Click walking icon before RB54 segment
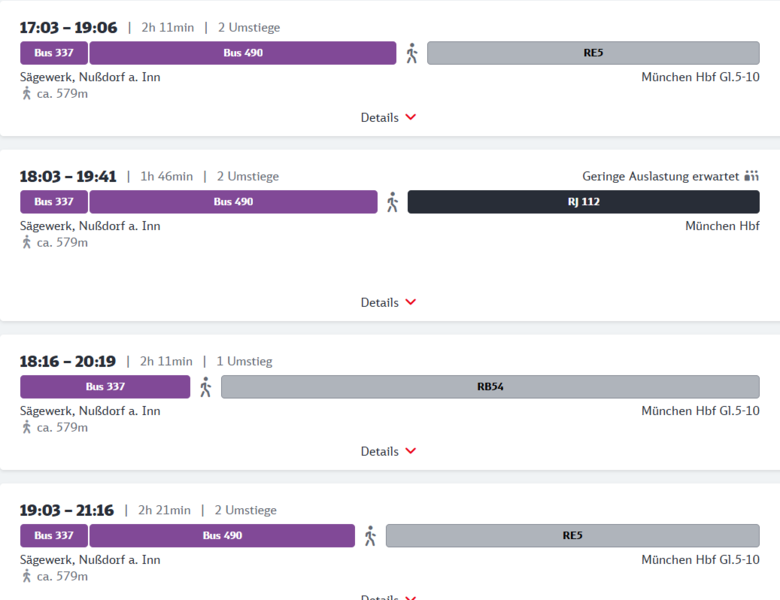The height and width of the screenshot is (600, 780). coord(205,387)
